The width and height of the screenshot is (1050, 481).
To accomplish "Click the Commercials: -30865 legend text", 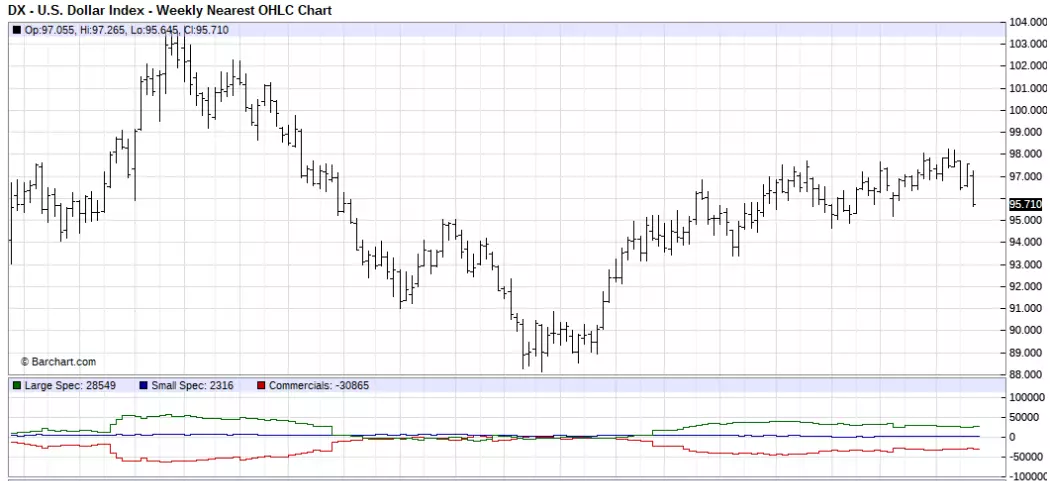I will 319,385.
